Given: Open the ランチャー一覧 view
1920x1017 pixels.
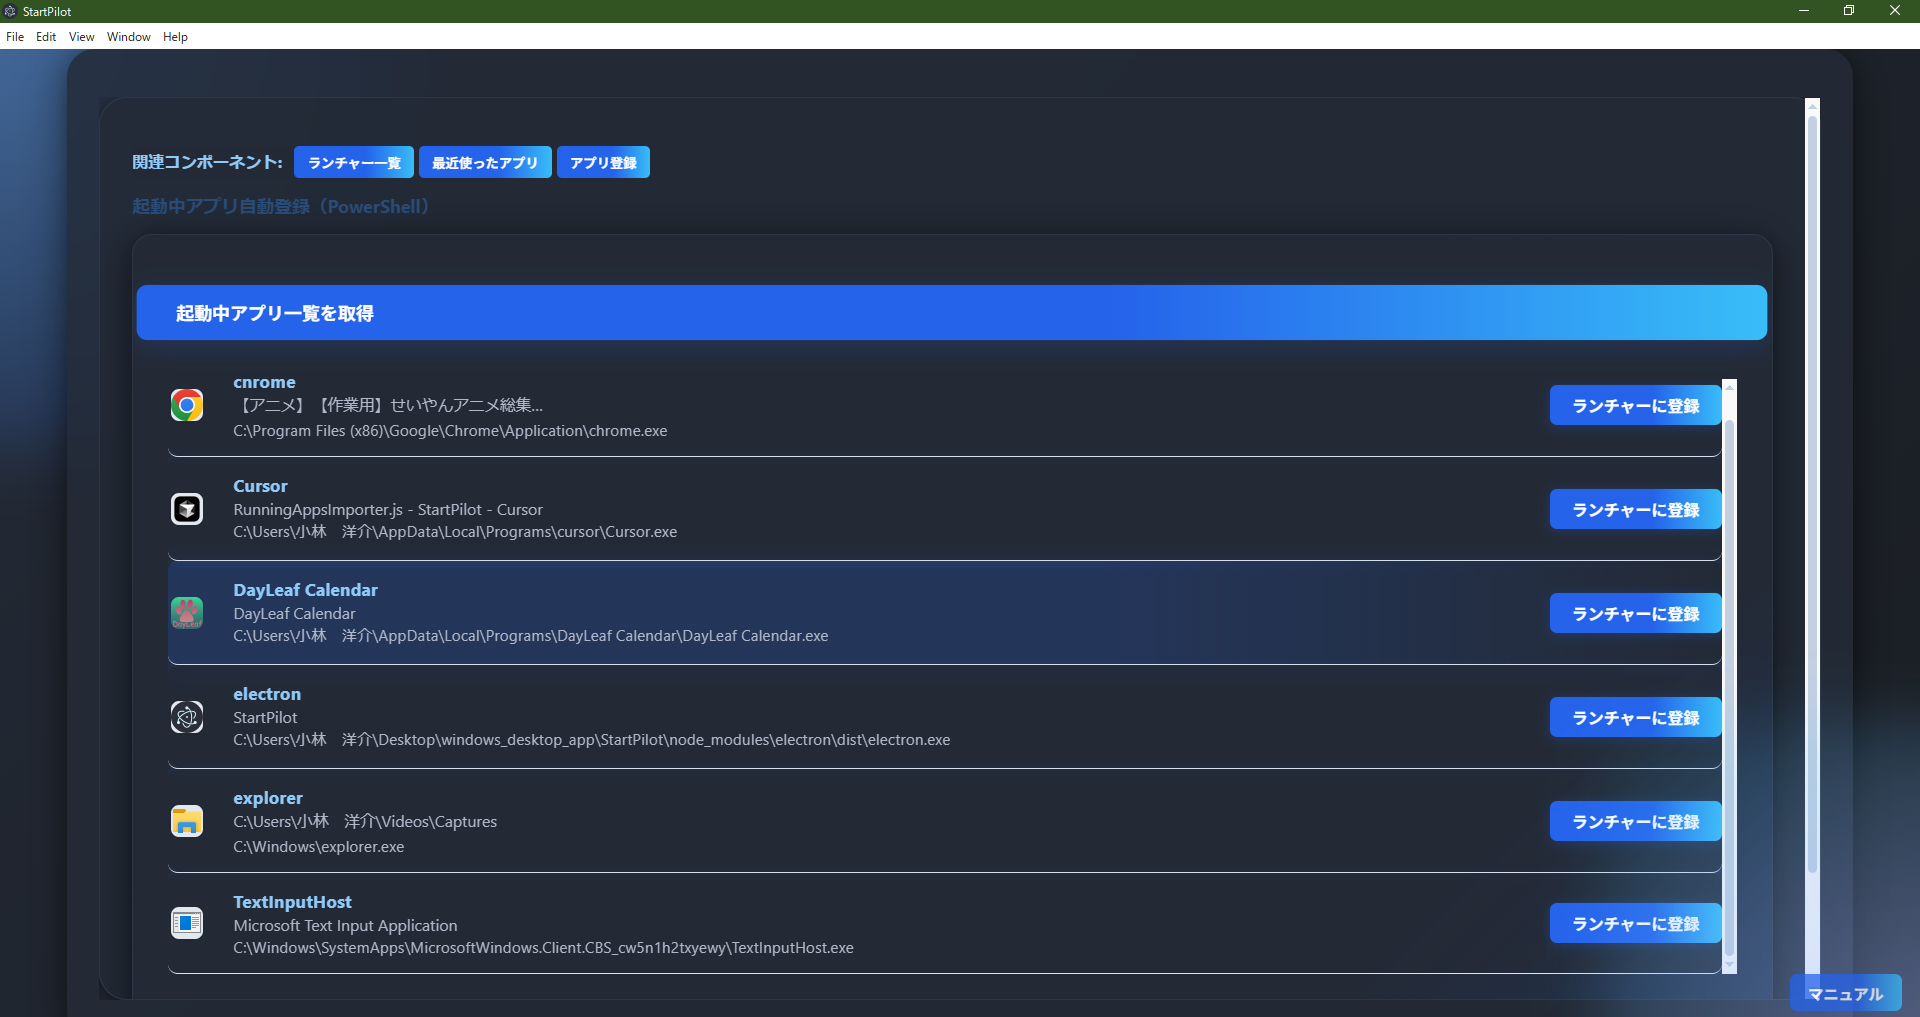Looking at the screenshot, I should [x=353, y=161].
